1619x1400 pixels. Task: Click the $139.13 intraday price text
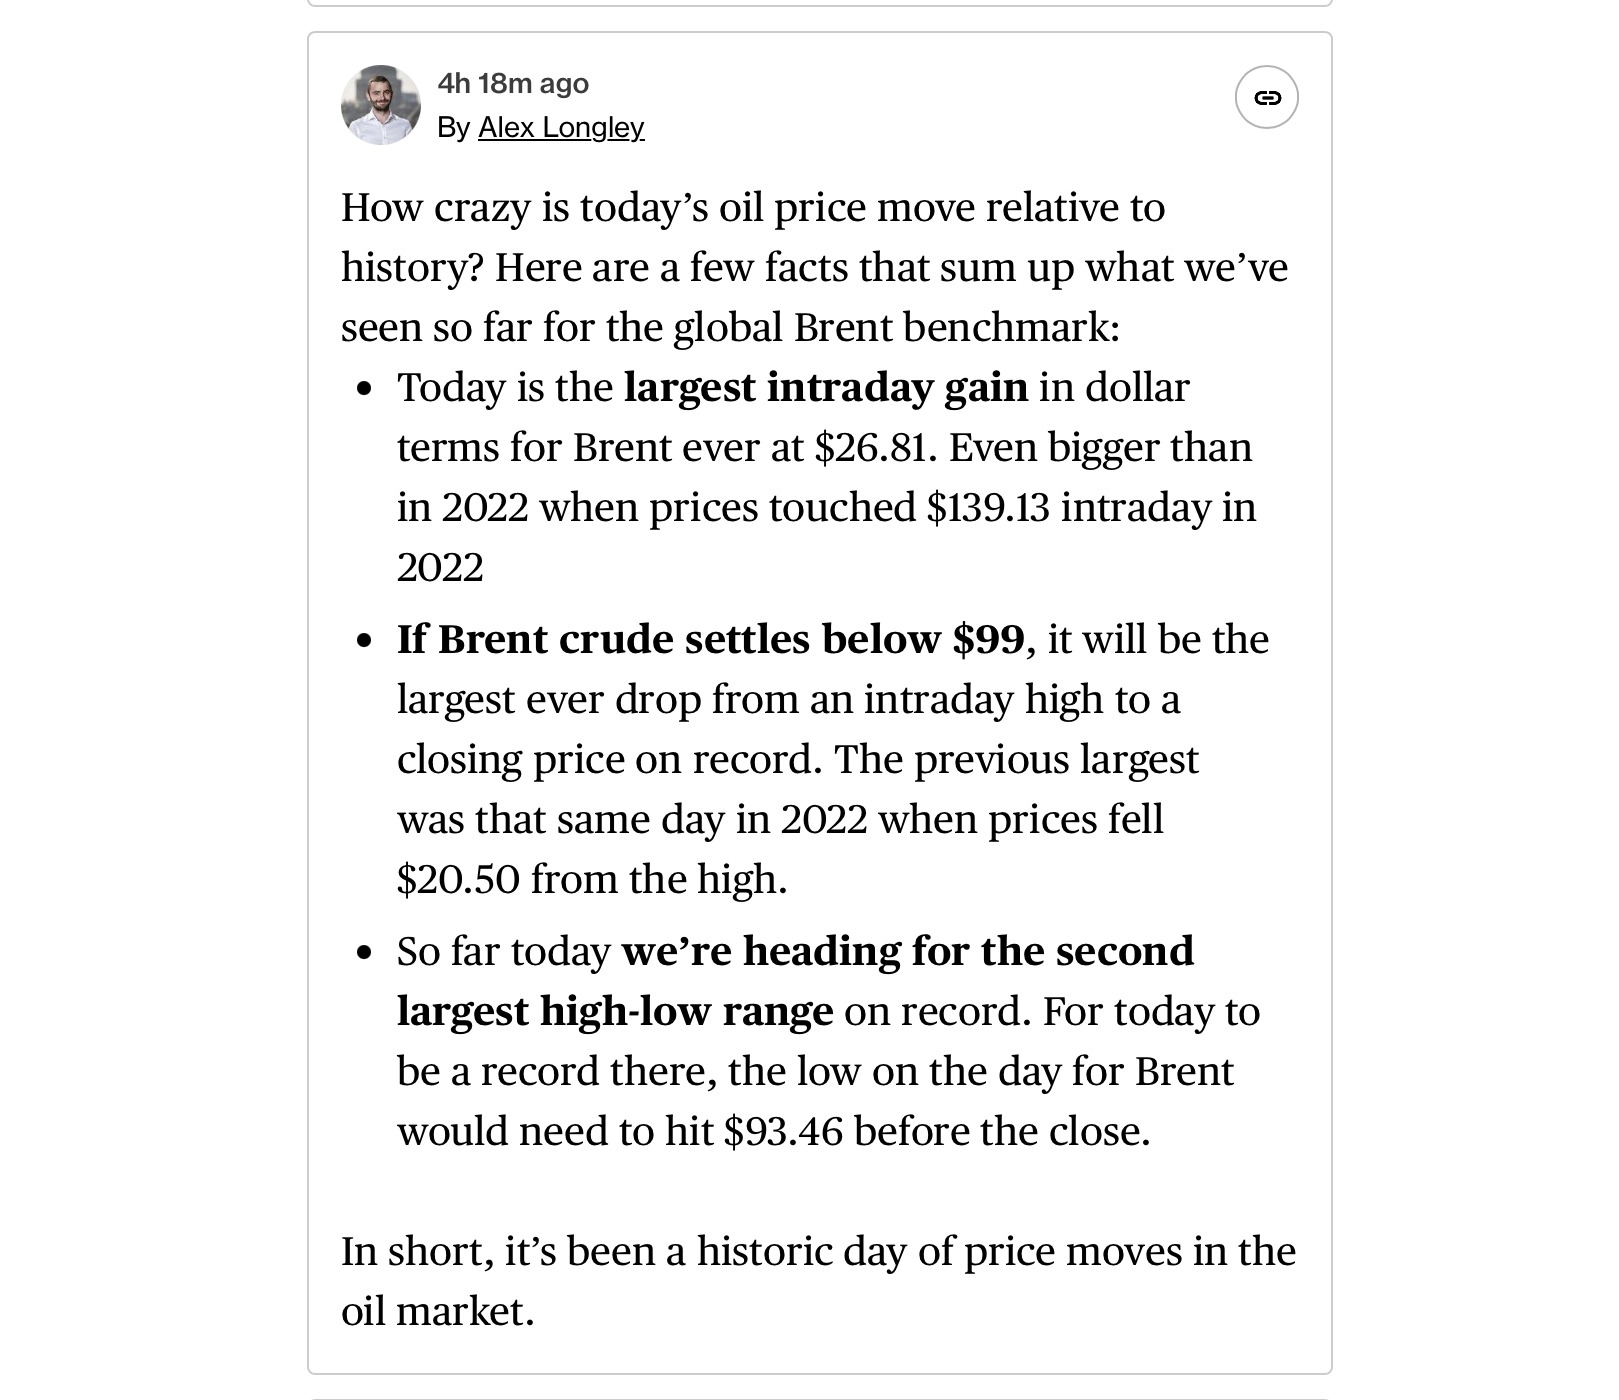coord(987,507)
